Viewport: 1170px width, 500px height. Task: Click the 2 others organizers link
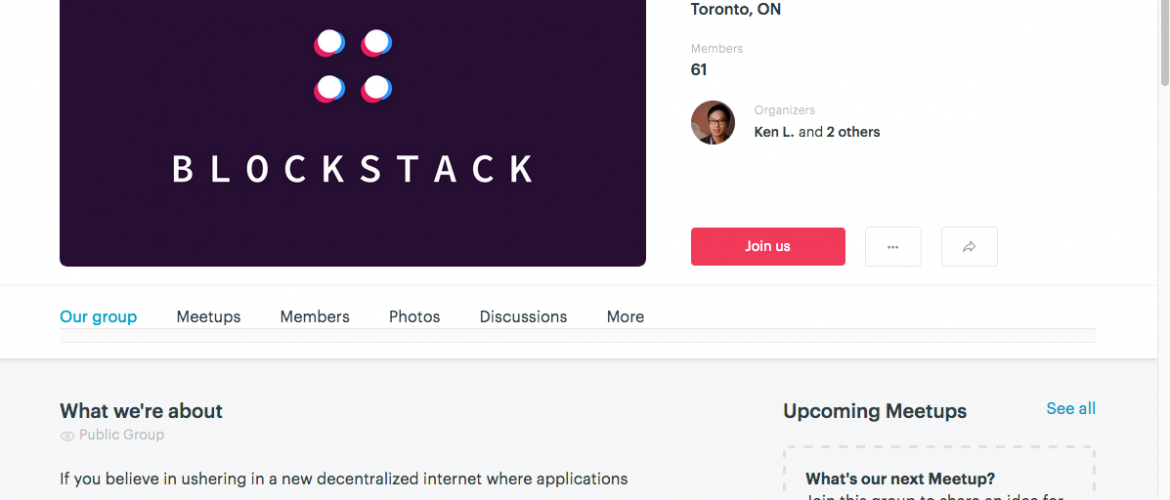point(853,132)
